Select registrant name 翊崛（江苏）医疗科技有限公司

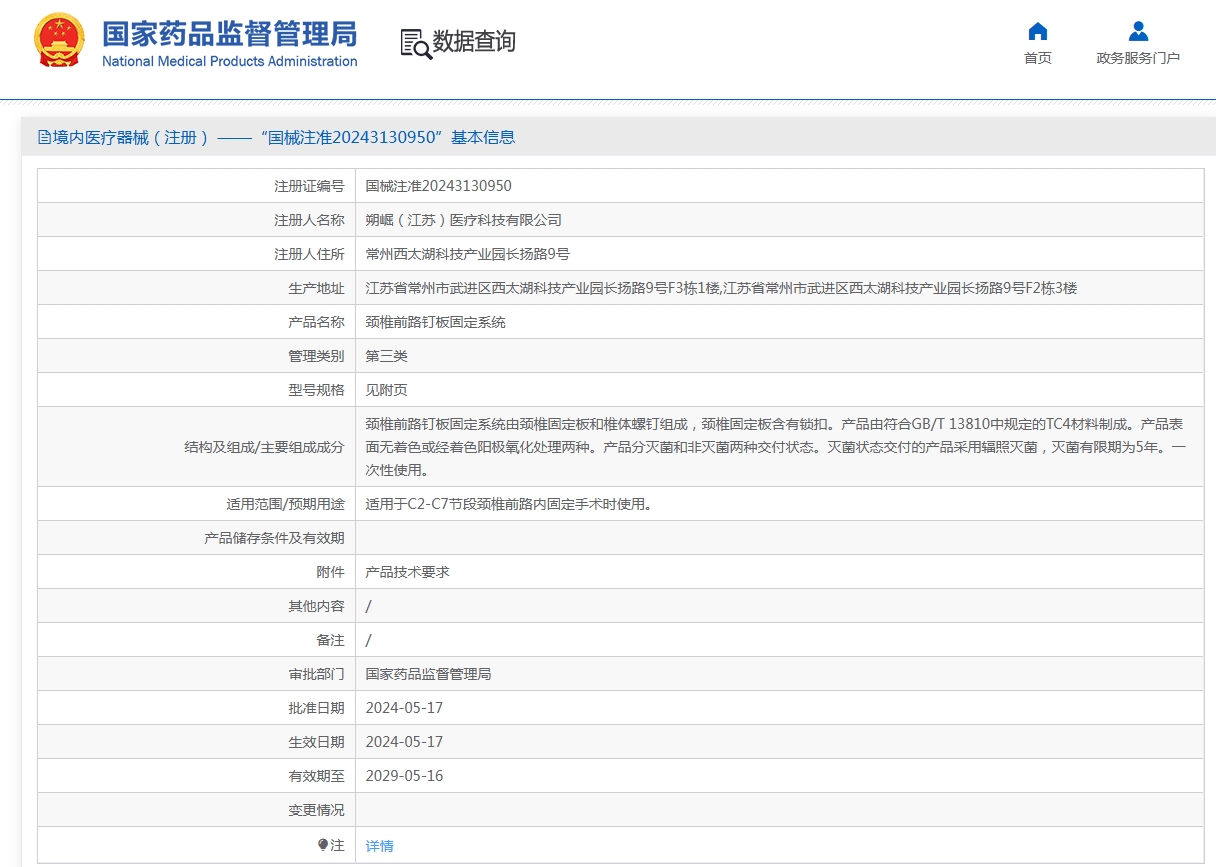[464, 220]
